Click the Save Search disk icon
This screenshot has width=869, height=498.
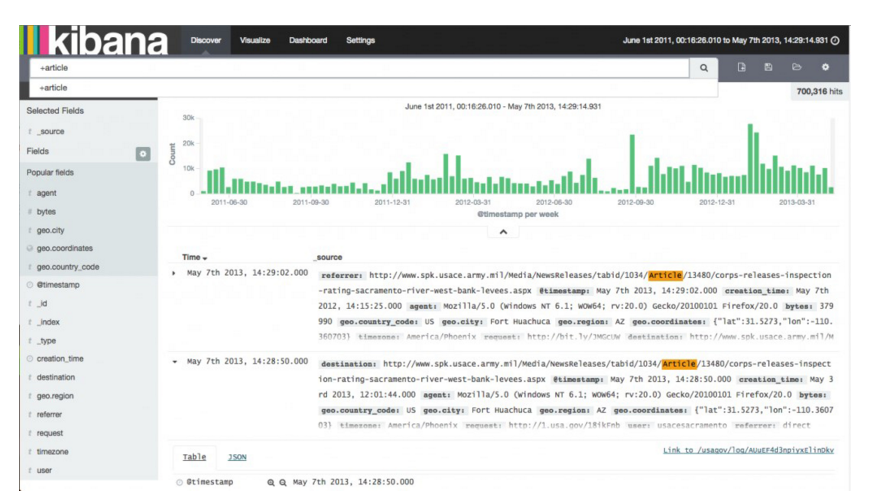(767, 68)
